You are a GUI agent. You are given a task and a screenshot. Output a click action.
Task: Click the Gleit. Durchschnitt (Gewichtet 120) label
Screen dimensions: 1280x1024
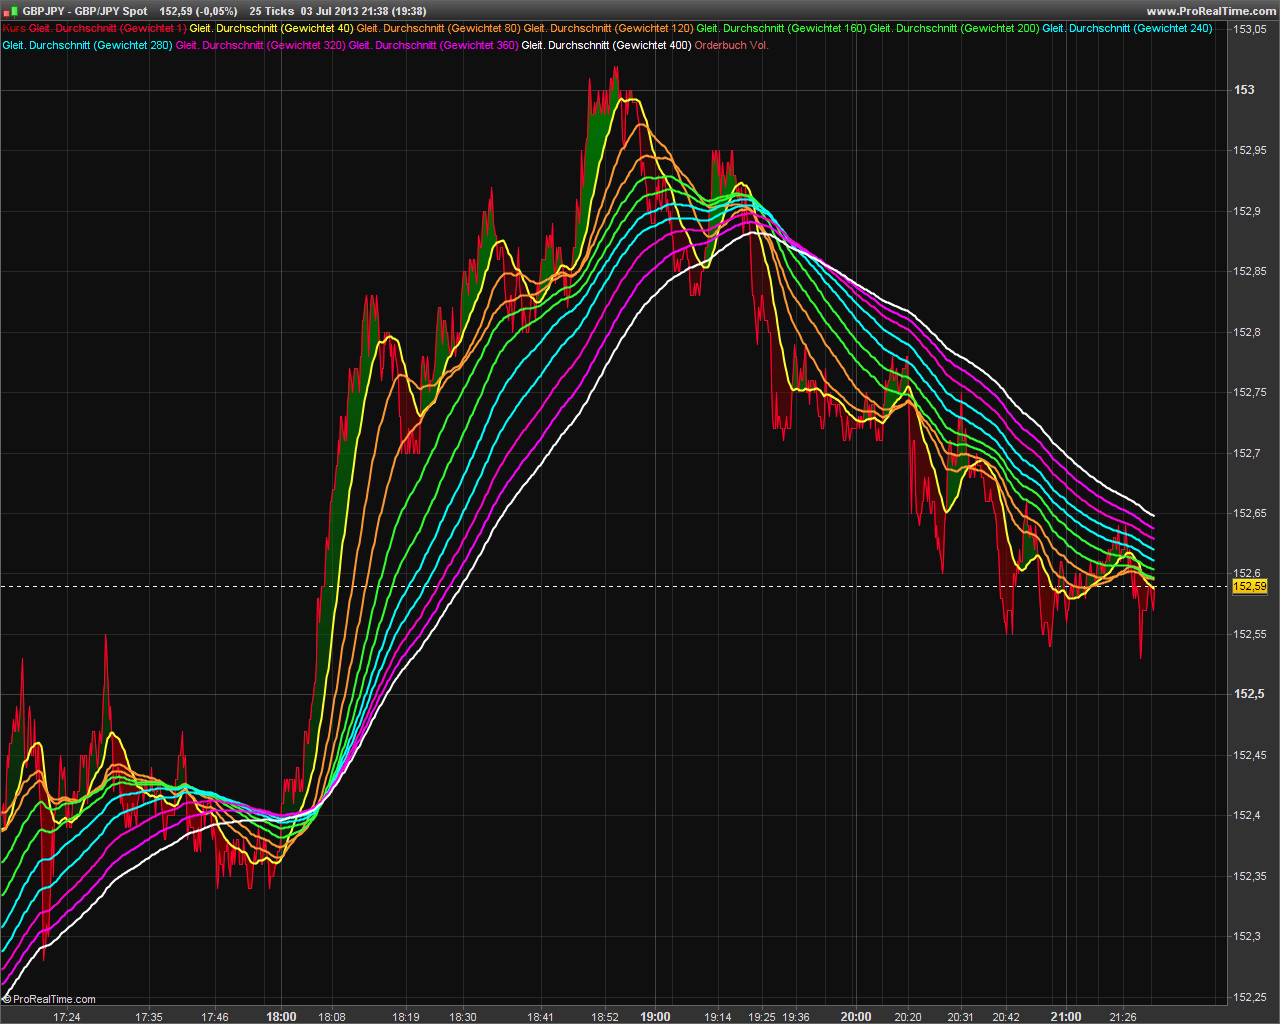608,28
